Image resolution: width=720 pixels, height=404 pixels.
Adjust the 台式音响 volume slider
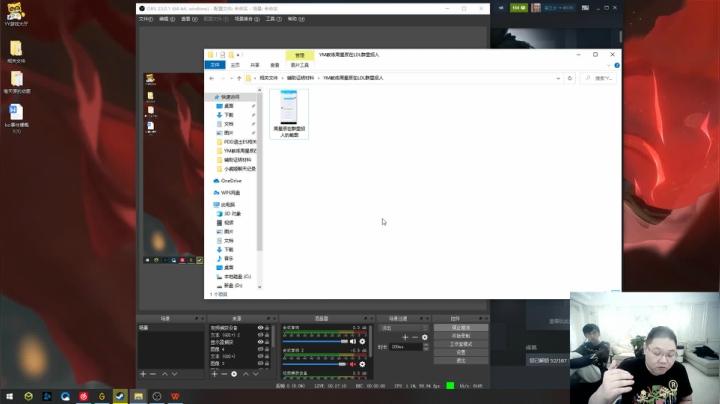click(315, 342)
